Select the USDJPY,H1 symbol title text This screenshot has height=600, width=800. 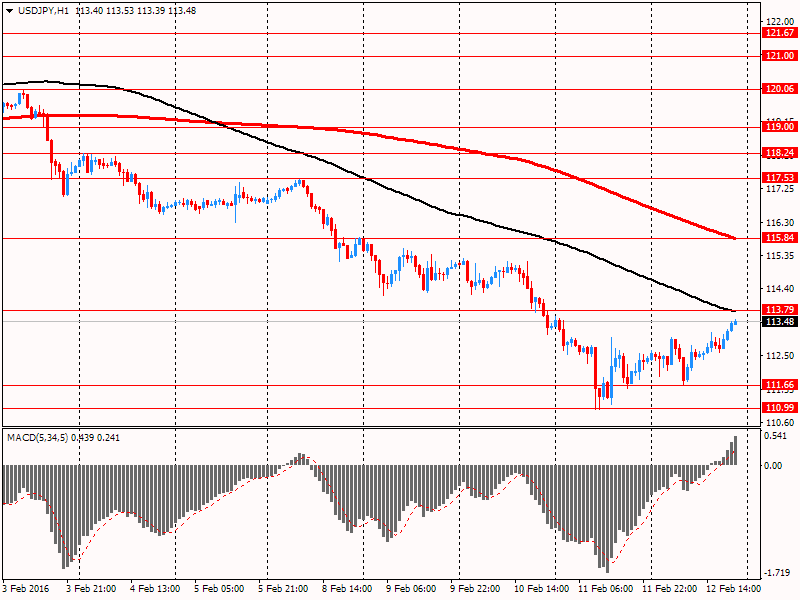click(43, 11)
